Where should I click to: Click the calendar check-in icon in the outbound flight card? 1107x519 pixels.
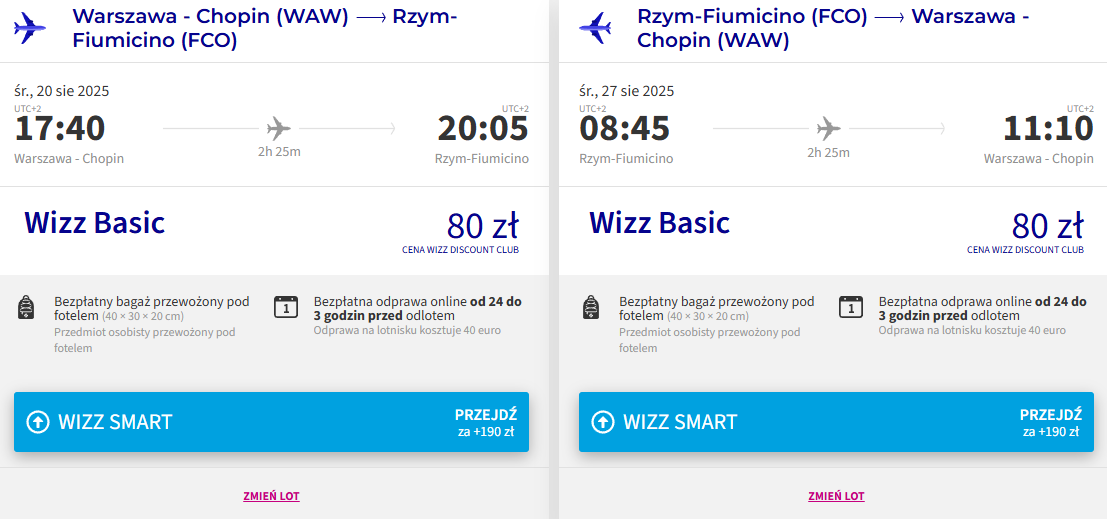pos(286,307)
